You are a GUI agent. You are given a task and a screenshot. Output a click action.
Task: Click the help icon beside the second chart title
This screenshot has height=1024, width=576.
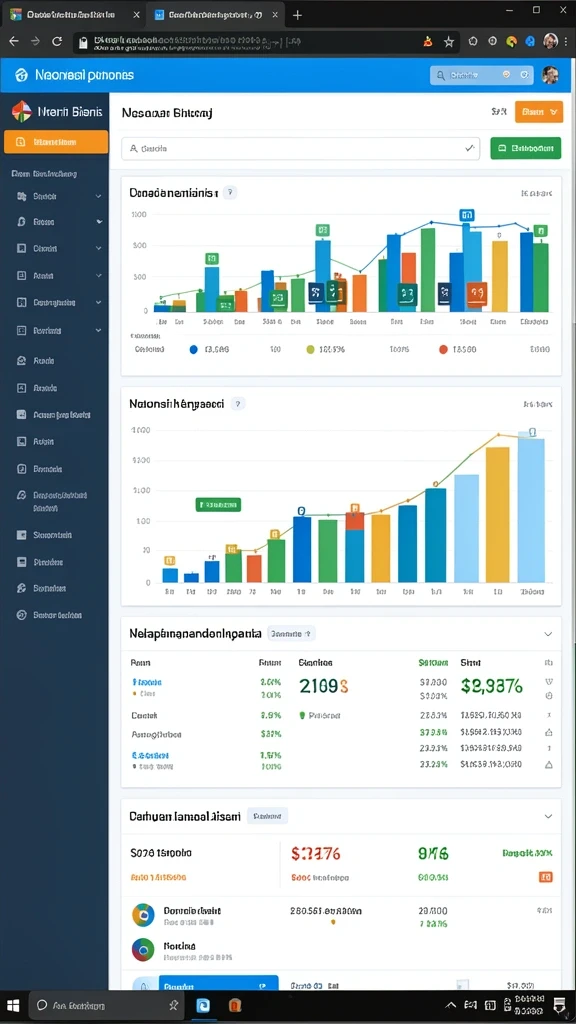click(238, 404)
